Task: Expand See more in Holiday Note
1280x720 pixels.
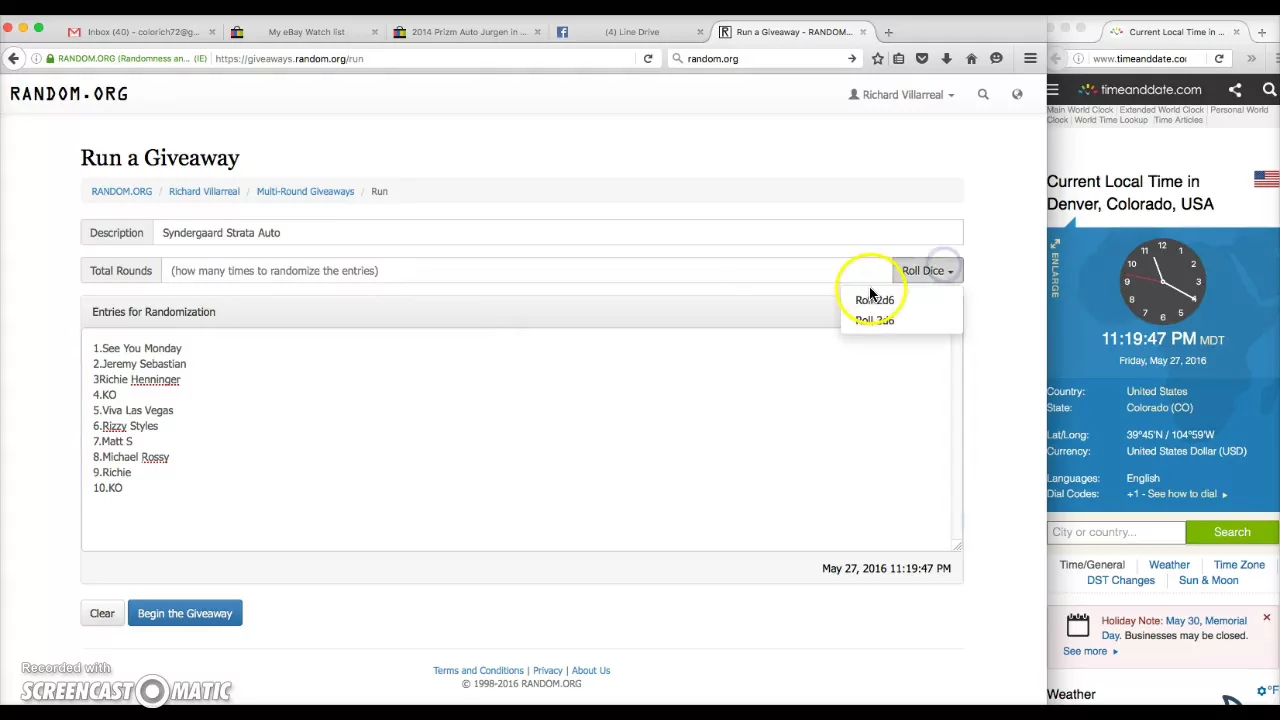Action: (x=1090, y=651)
